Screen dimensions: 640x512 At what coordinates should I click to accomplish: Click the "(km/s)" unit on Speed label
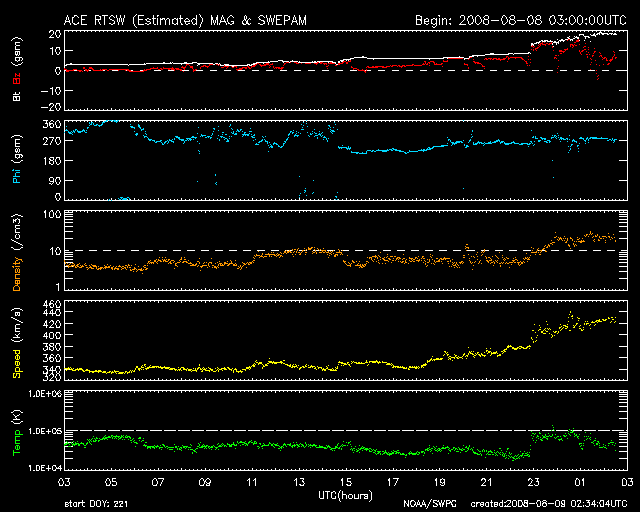pos(17,326)
